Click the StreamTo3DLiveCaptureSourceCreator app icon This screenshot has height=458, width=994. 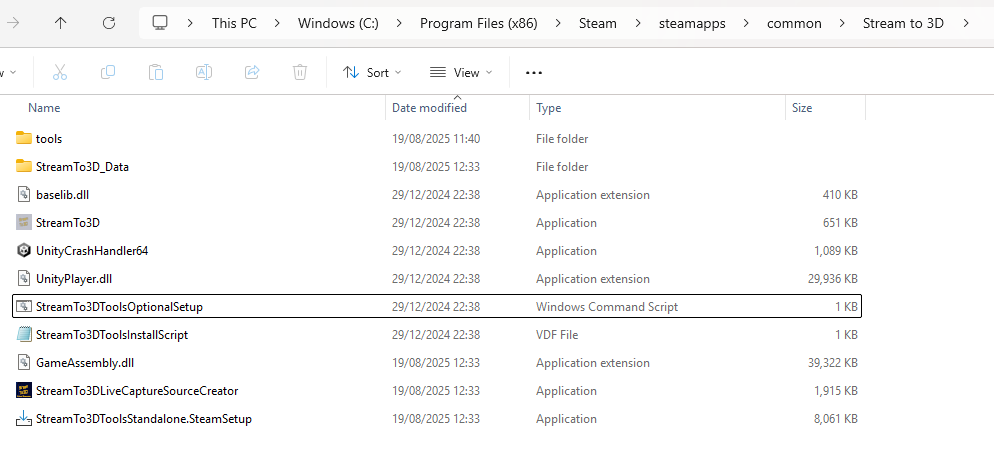pos(24,391)
